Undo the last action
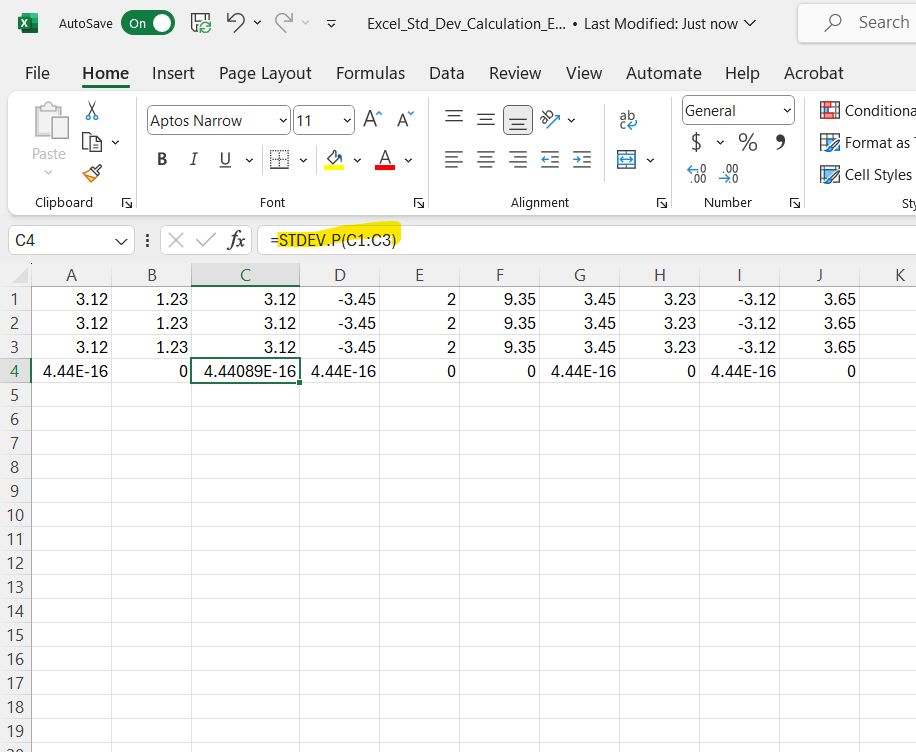The height and width of the screenshot is (752, 916). click(x=236, y=23)
